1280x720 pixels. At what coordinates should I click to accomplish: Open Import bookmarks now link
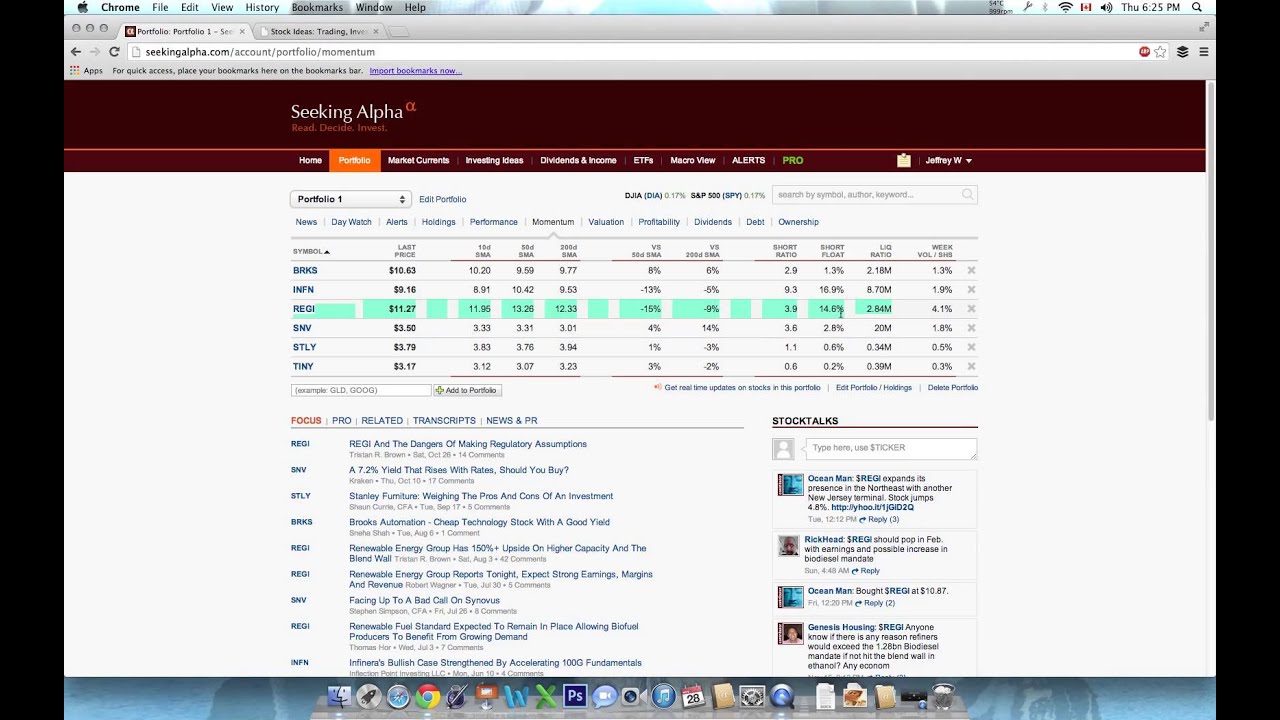(x=415, y=71)
